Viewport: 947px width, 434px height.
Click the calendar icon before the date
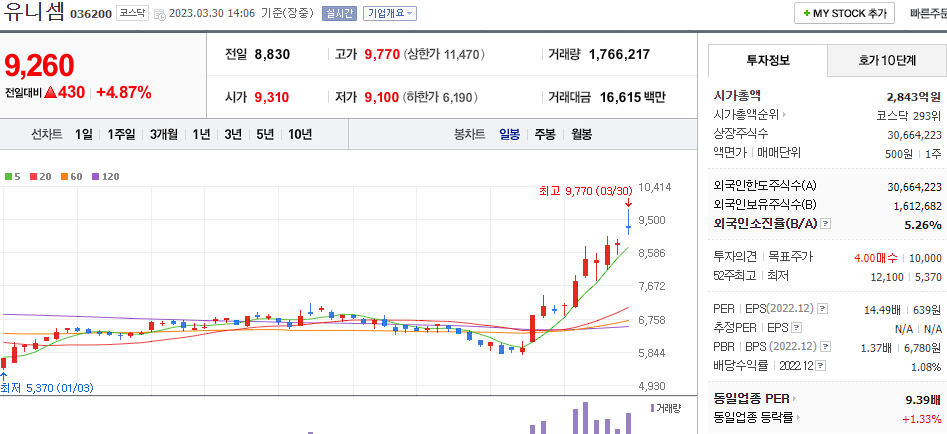pos(160,14)
